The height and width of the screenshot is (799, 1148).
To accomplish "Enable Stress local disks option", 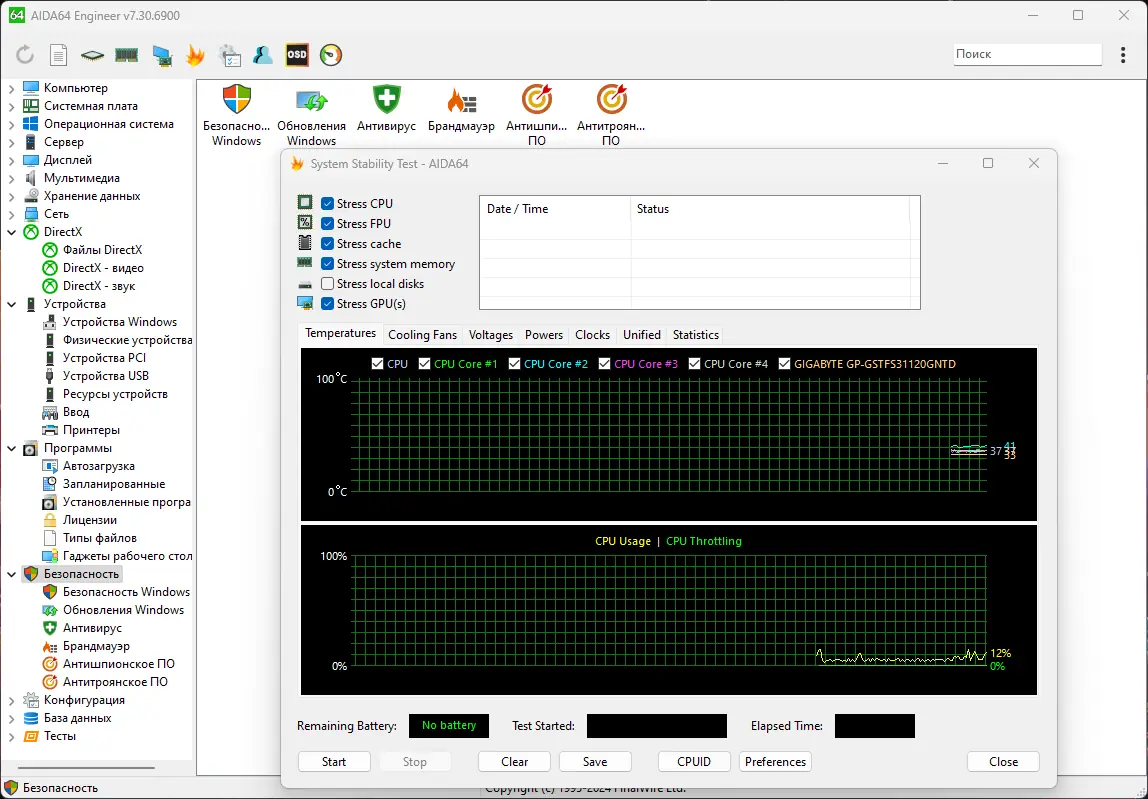I will coord(328,284).
